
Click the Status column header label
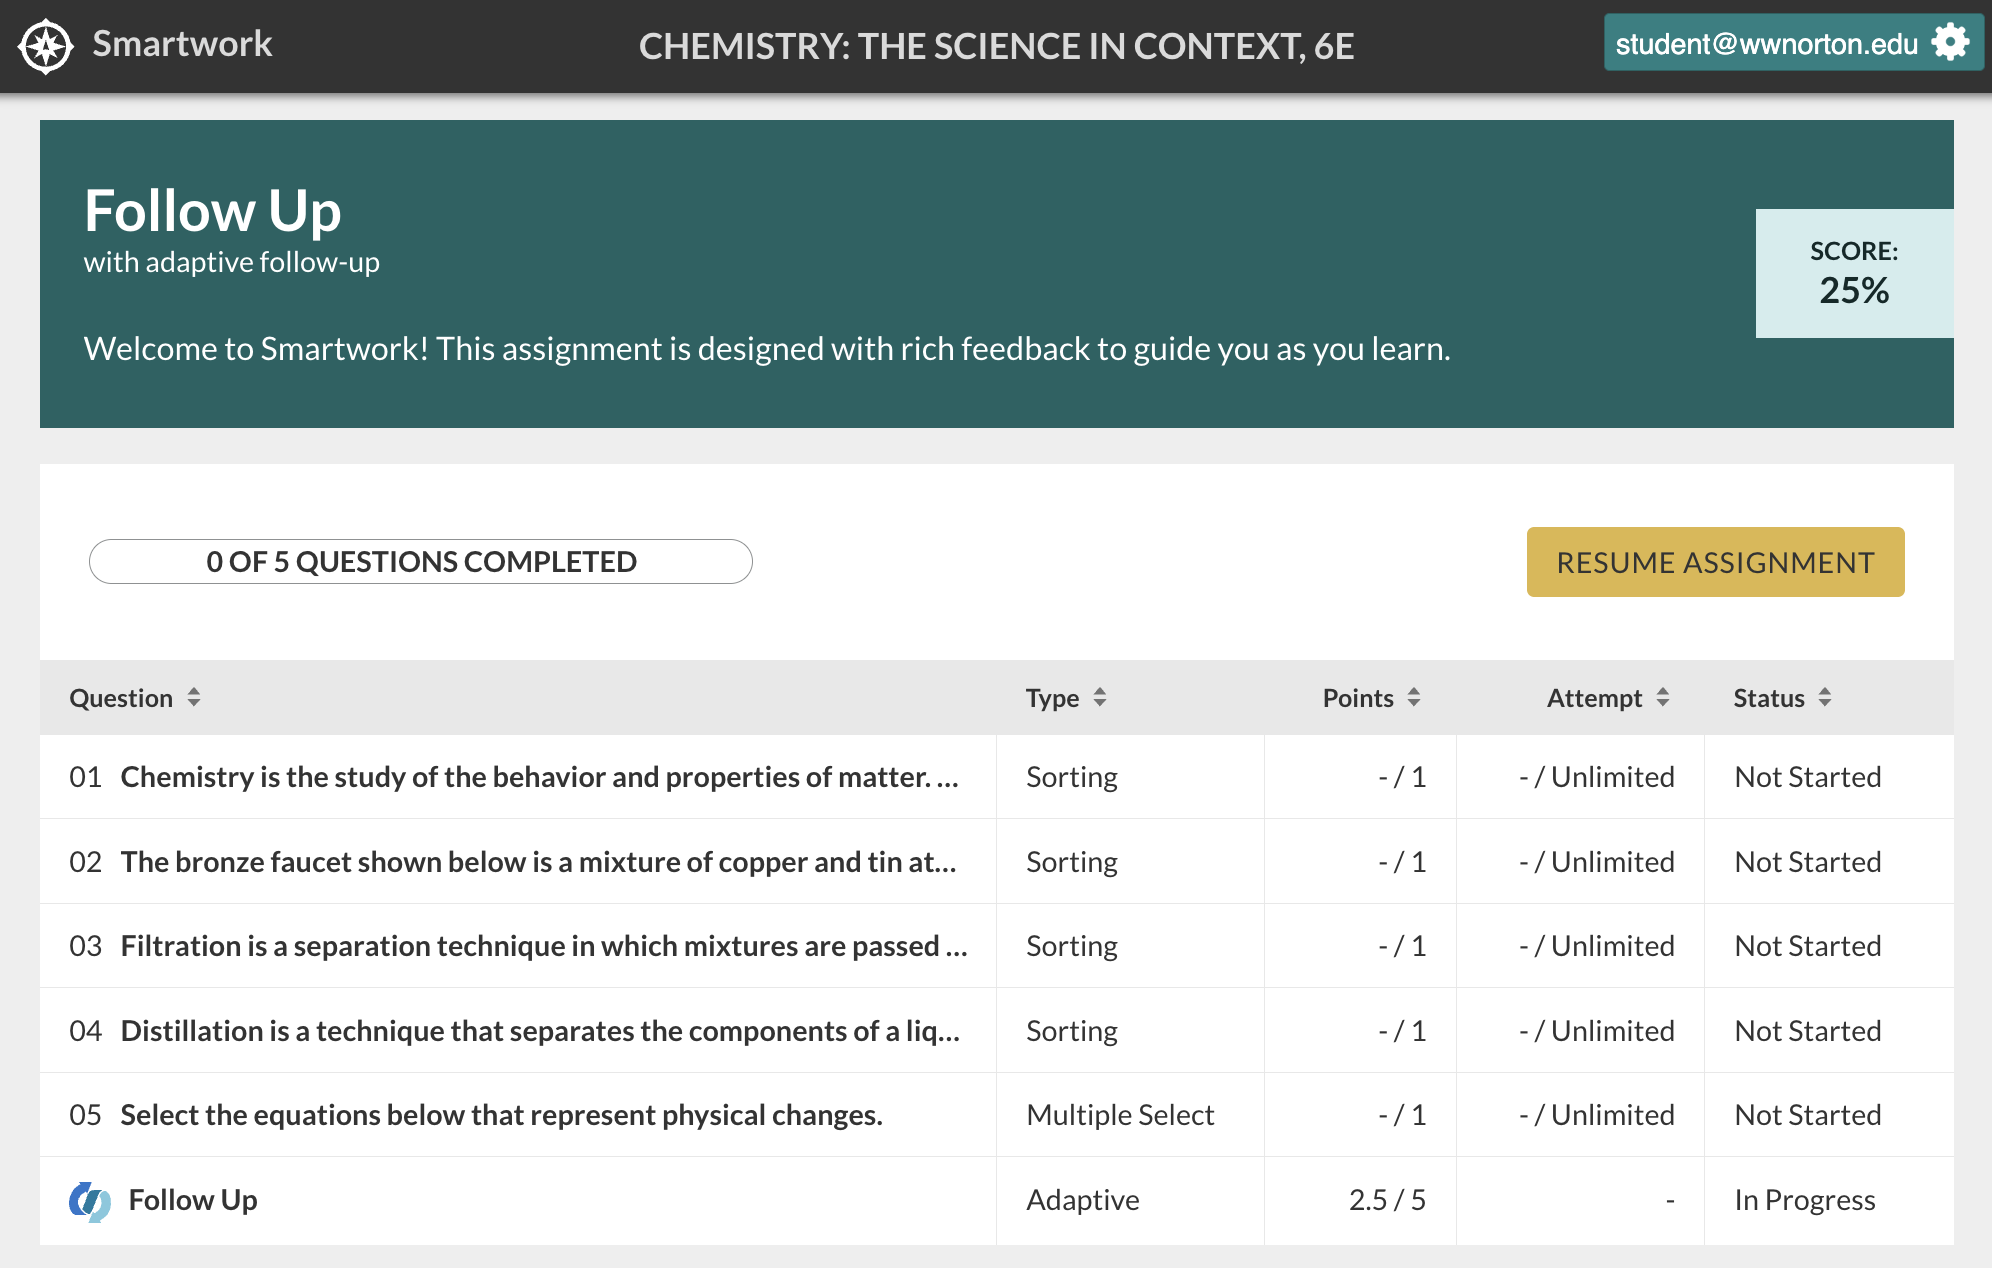pyautogui.click(x=1768, y=698)
